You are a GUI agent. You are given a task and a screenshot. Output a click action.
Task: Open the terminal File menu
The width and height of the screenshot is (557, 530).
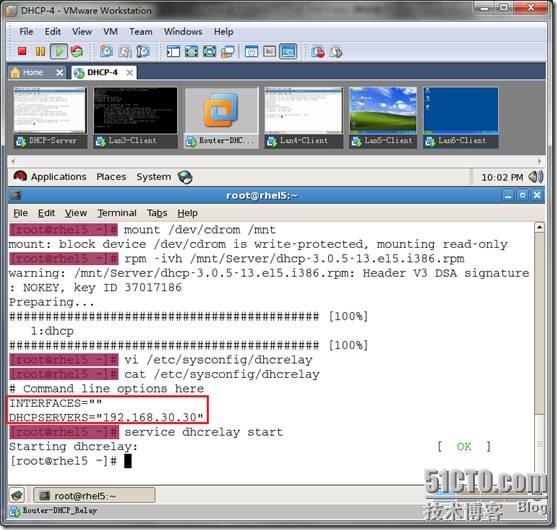(20, 213)
